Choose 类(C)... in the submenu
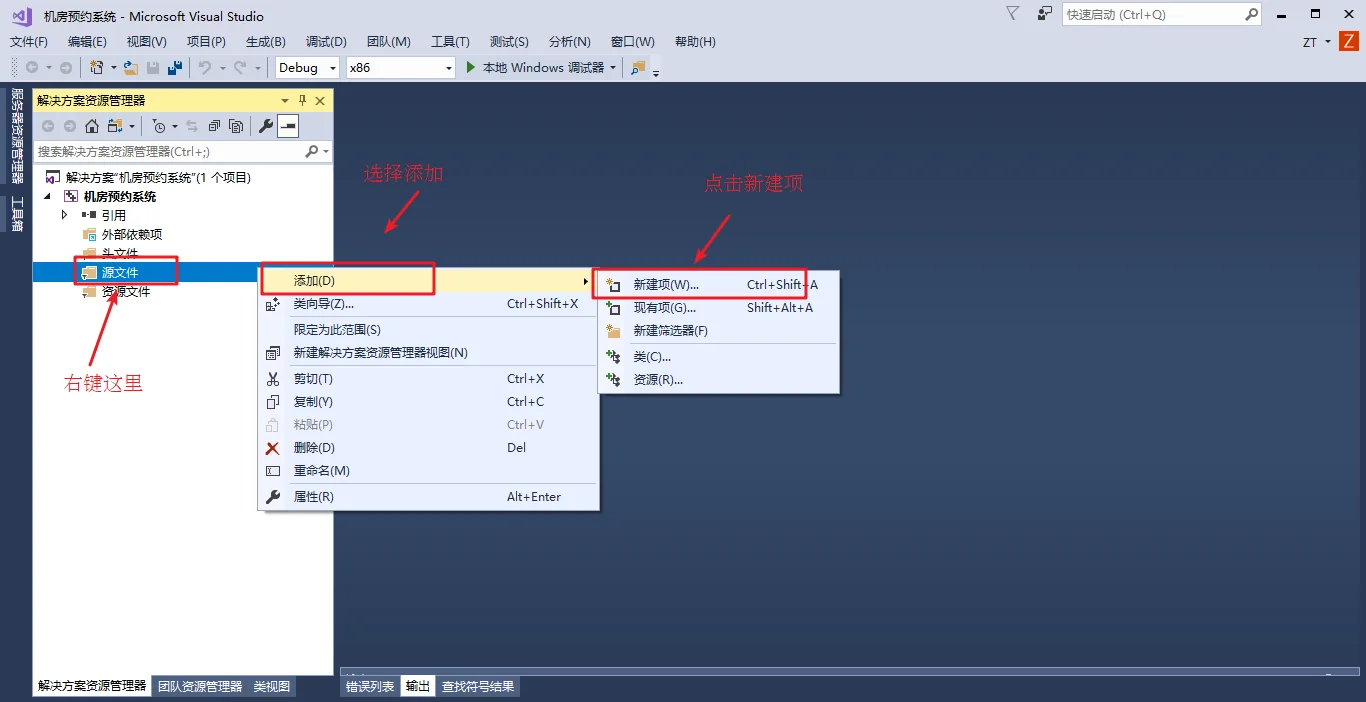Image resolution: width=1366 pixels, height=702 pixels. click(x=719, y=357)
